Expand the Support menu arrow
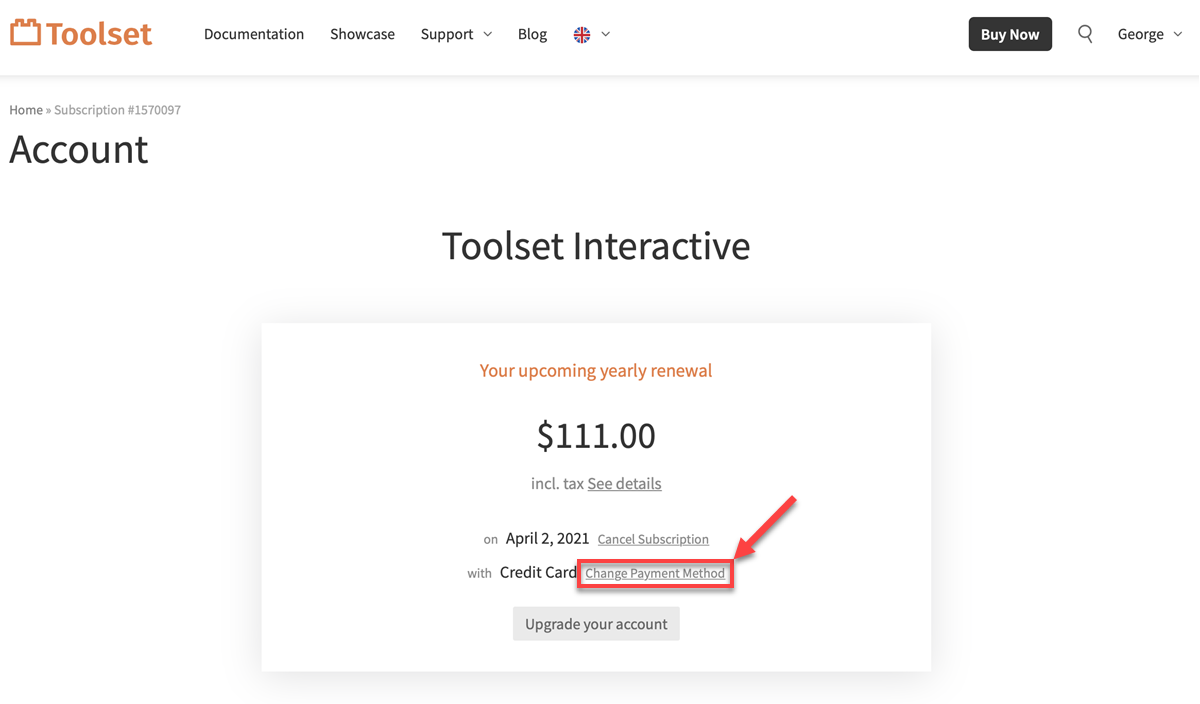The height and width of the screenshot is (704, 1200). 488,34
